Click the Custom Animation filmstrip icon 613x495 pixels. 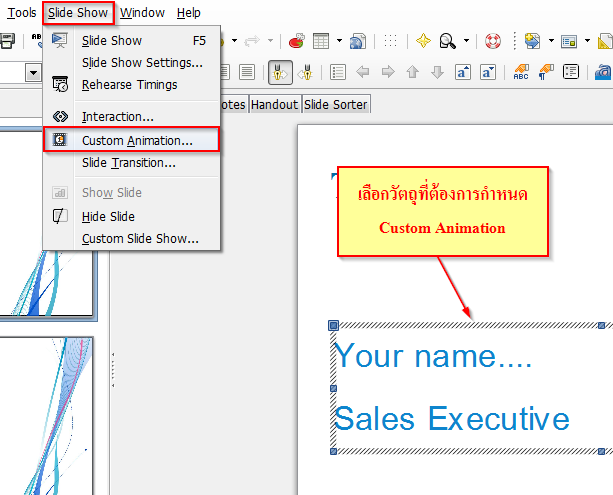60,140
